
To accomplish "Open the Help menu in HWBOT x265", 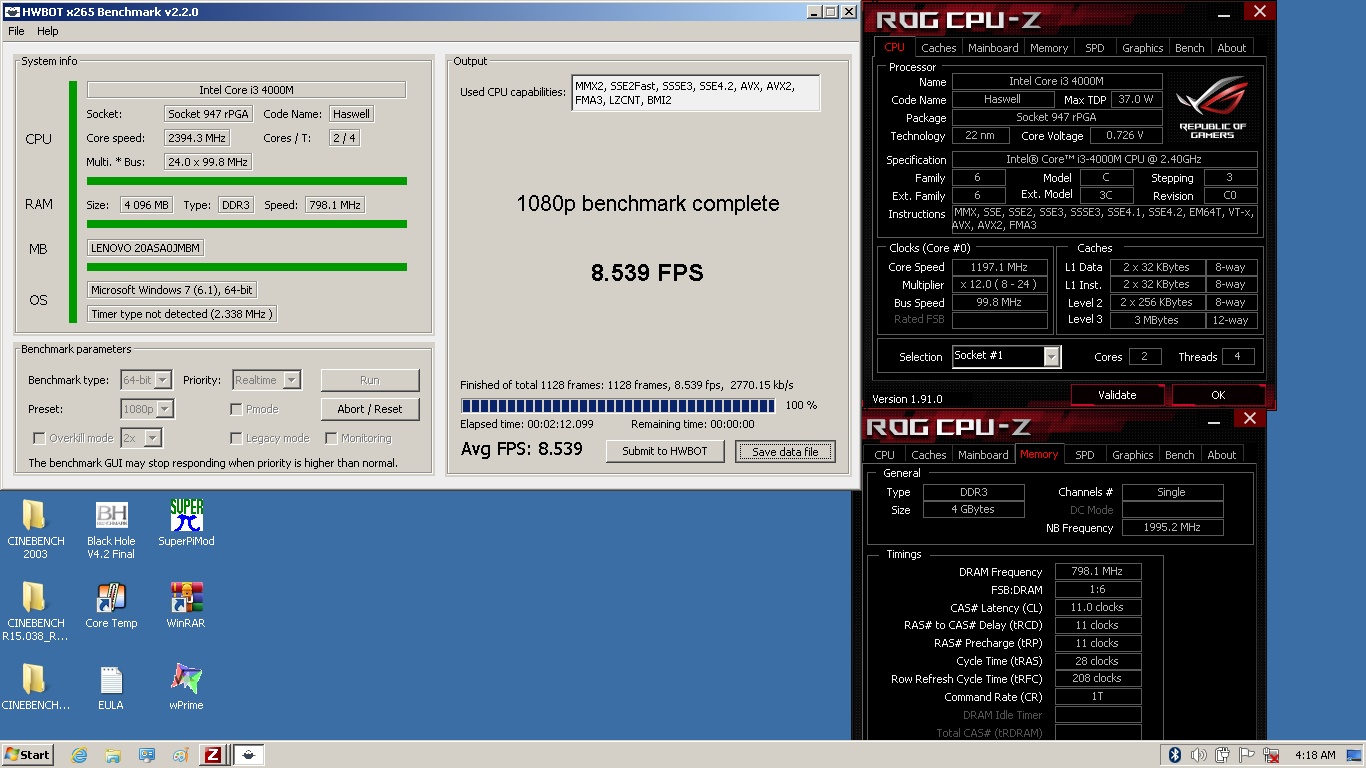I will (48, 31).
